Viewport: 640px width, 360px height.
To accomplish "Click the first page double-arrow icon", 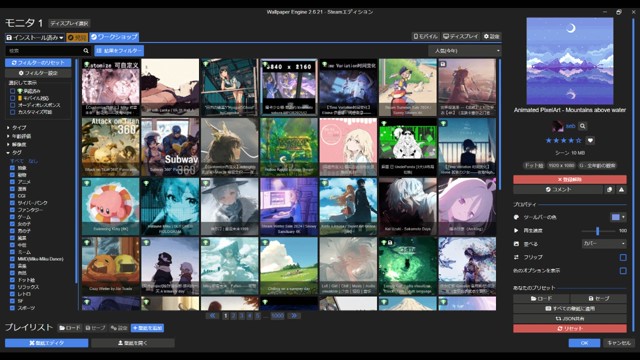I will coord(212,316).
